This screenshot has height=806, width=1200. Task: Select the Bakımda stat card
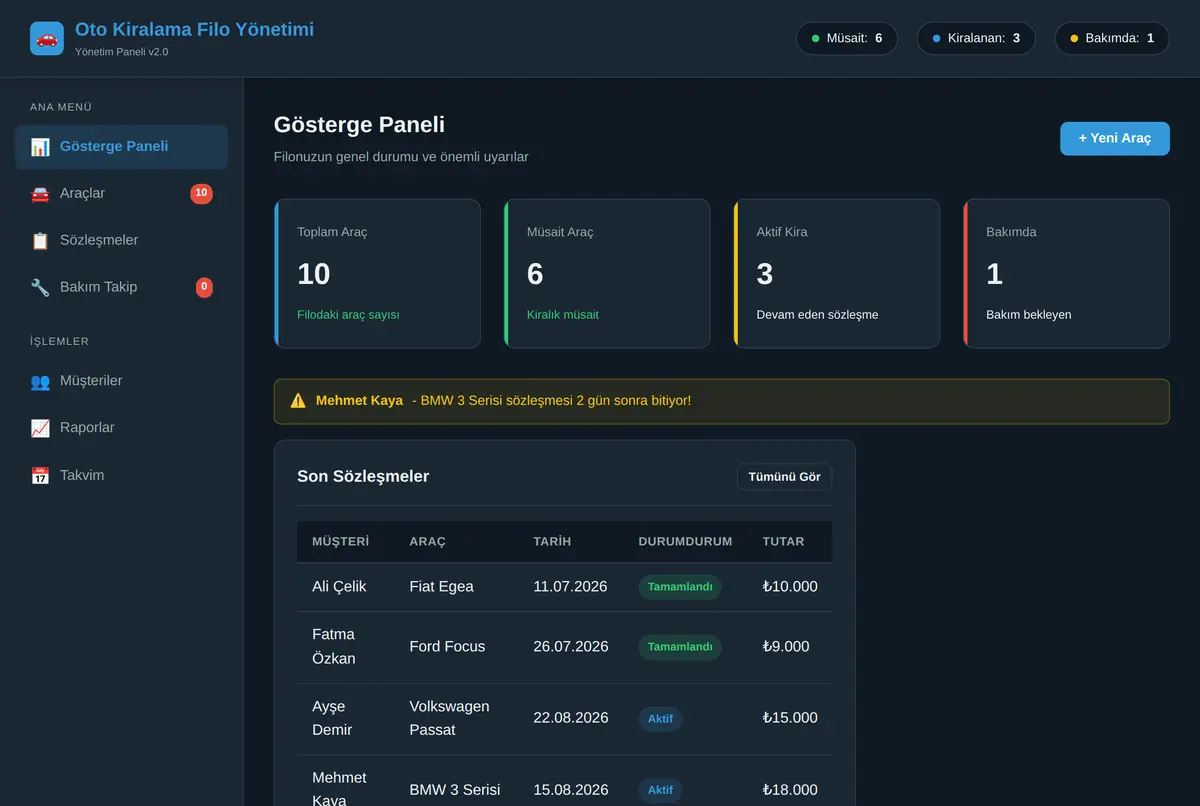point(1067,274)
